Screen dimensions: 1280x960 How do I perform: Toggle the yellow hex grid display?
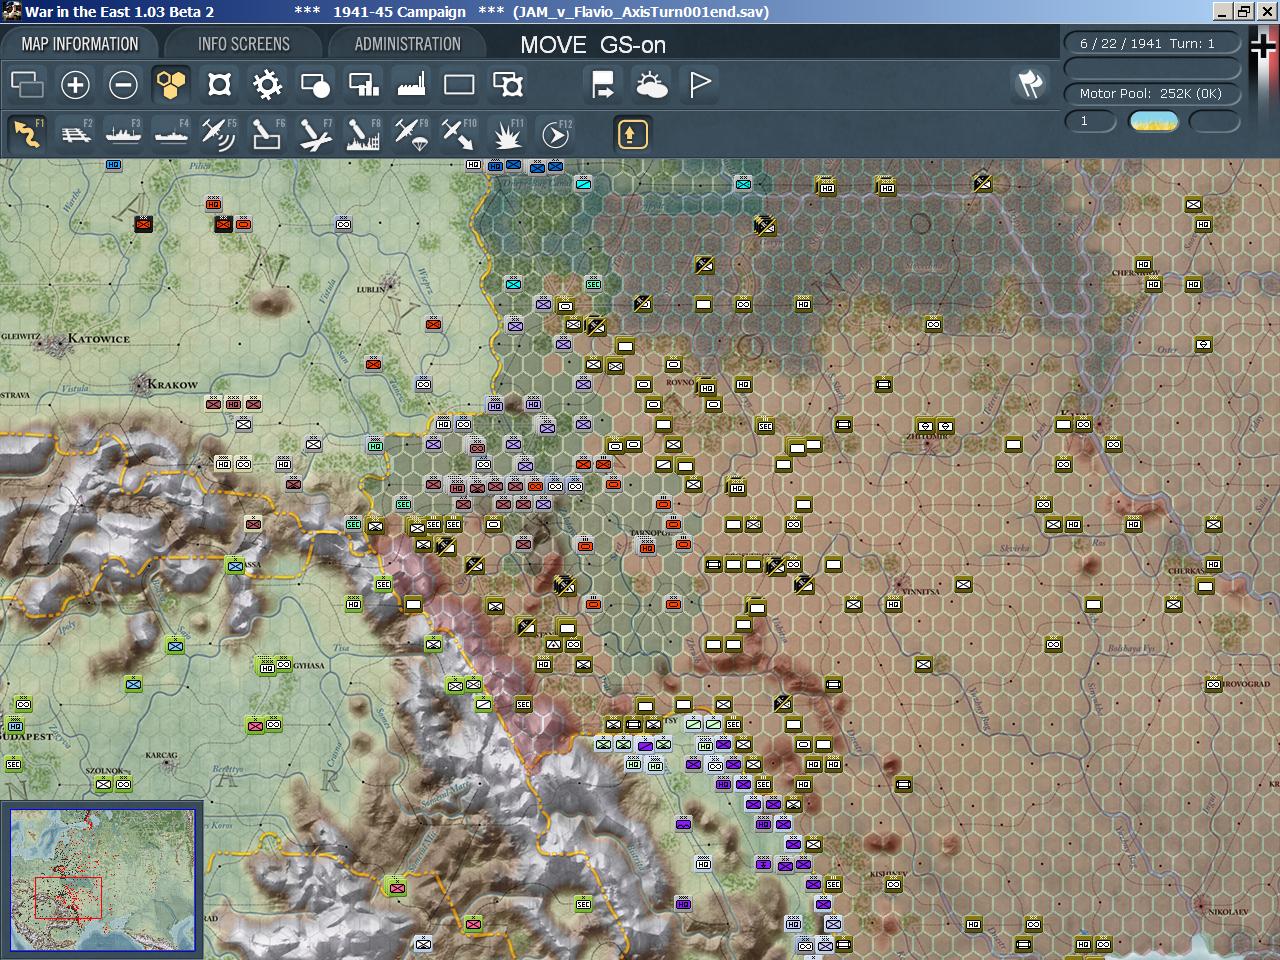tap(171, 85)
